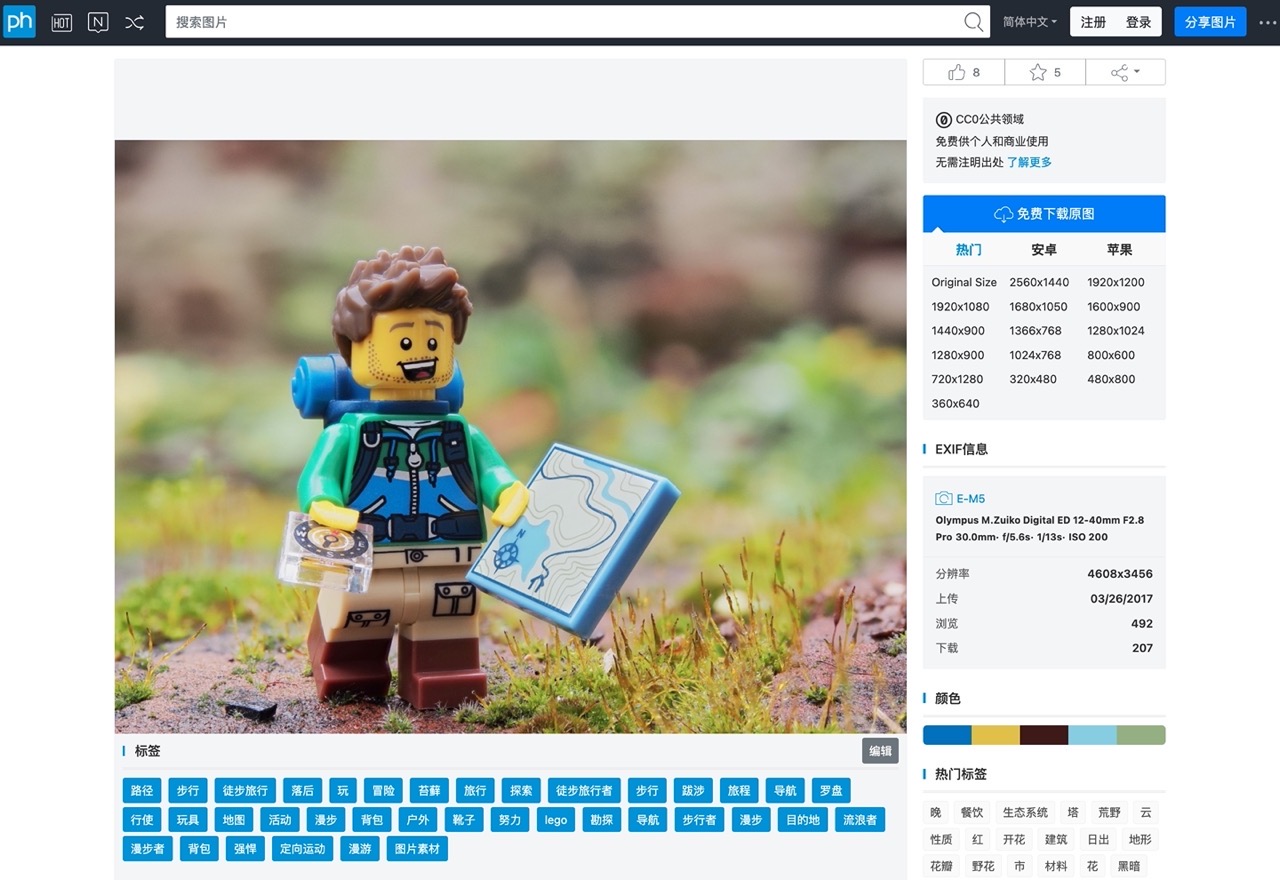Image resolution: width=1280 pixels, height=880 pixels.
Task: Open the 罗盘 tag
Action: pos(831,790)
